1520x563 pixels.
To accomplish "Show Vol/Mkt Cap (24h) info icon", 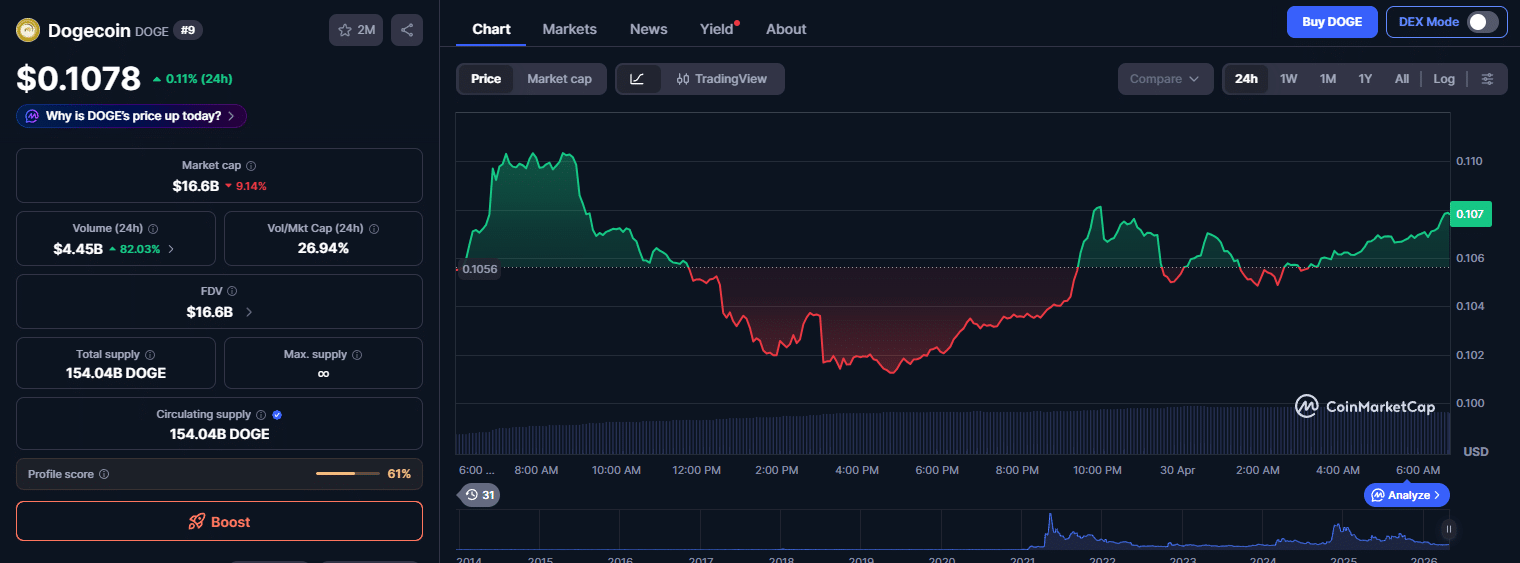I will [x=374, y=228].
